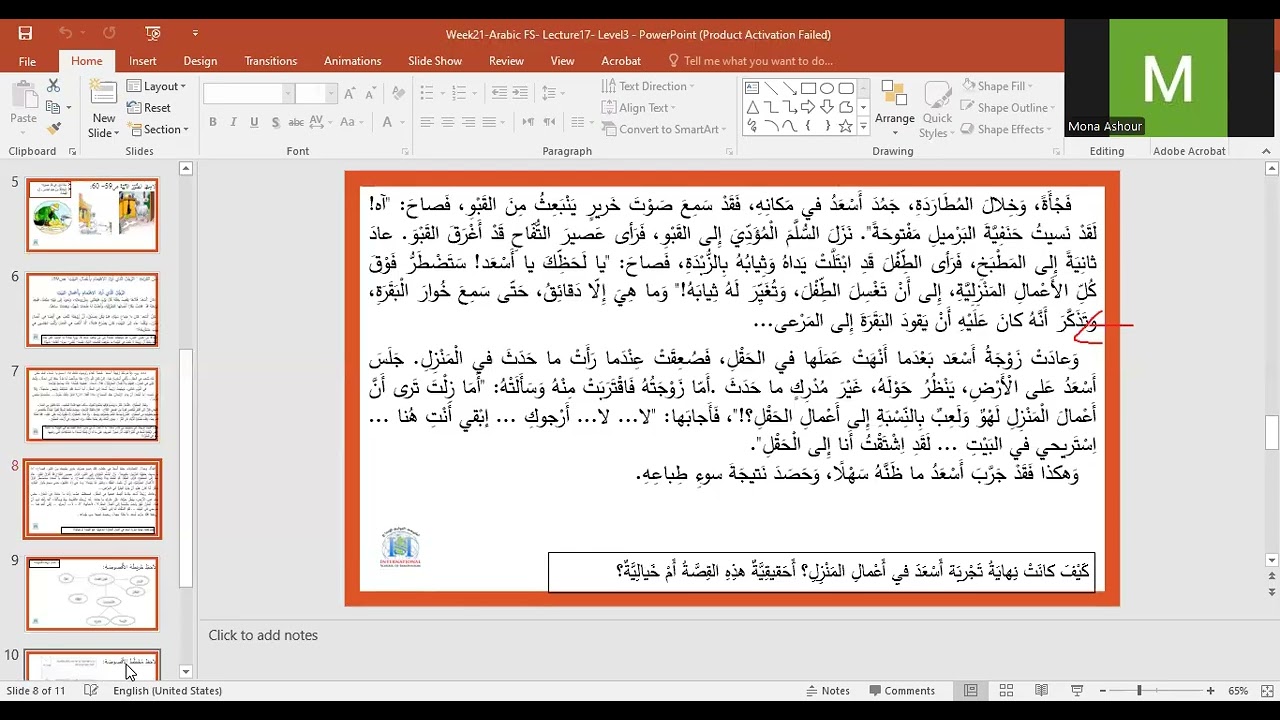Screen dimensions: 1280x720
Task: Click the 65% zoom level text
Action: 1238,690
